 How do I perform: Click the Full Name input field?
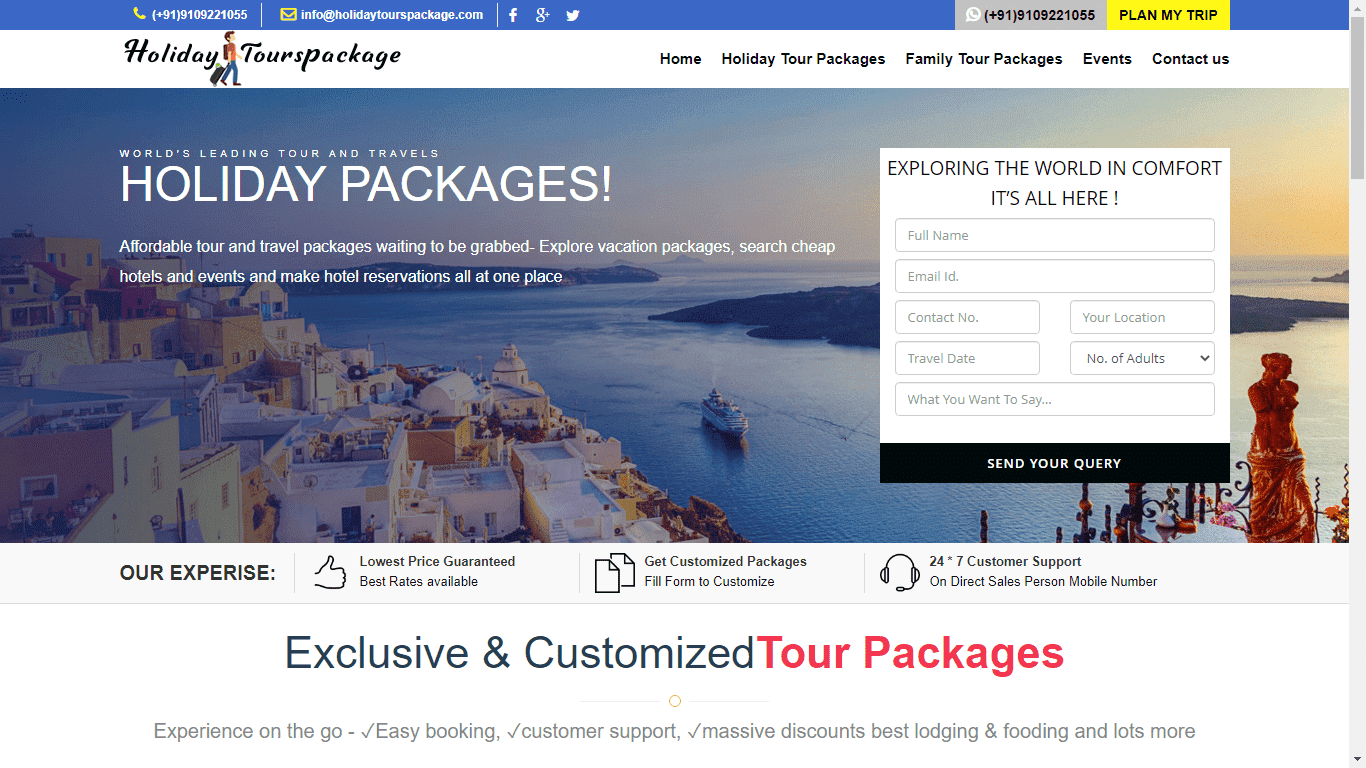tap(1054, 235)
